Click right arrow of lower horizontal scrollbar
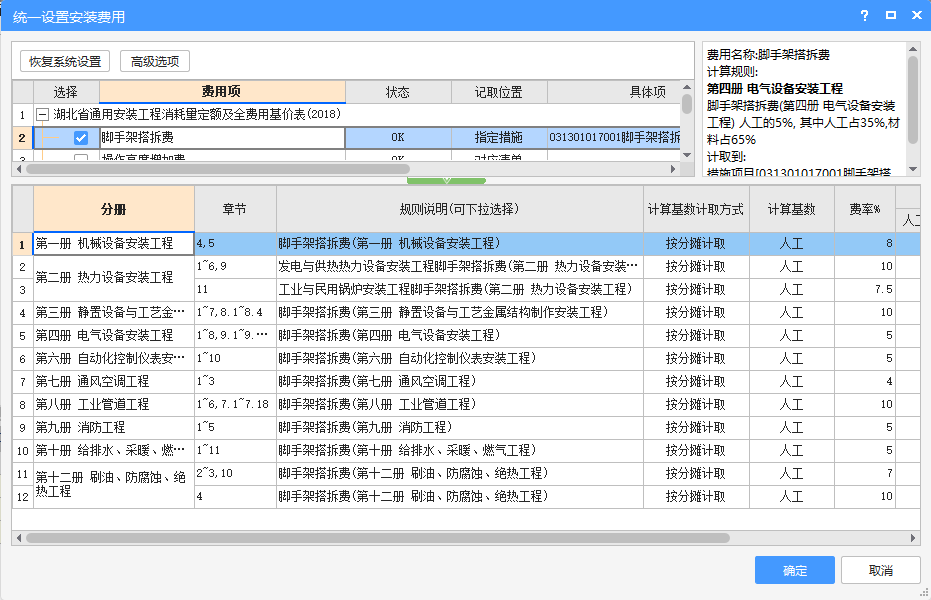Screen dimensions: 931x600 [913, 538]
